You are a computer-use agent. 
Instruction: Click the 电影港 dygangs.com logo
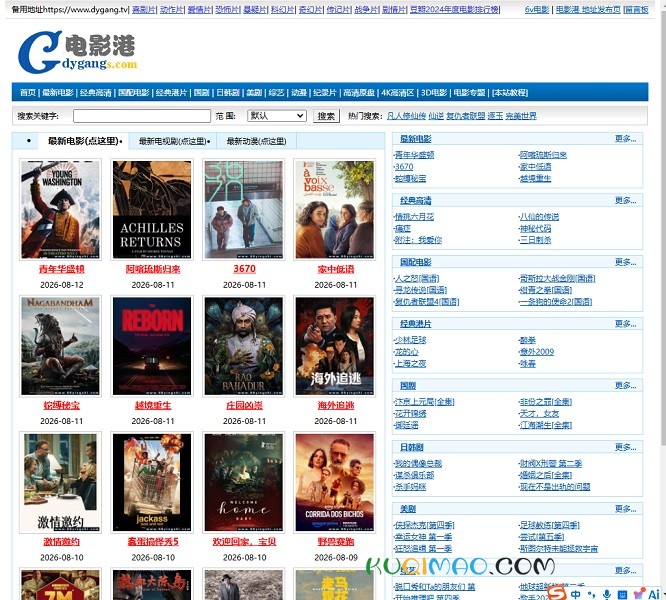(x=77, y=52)
